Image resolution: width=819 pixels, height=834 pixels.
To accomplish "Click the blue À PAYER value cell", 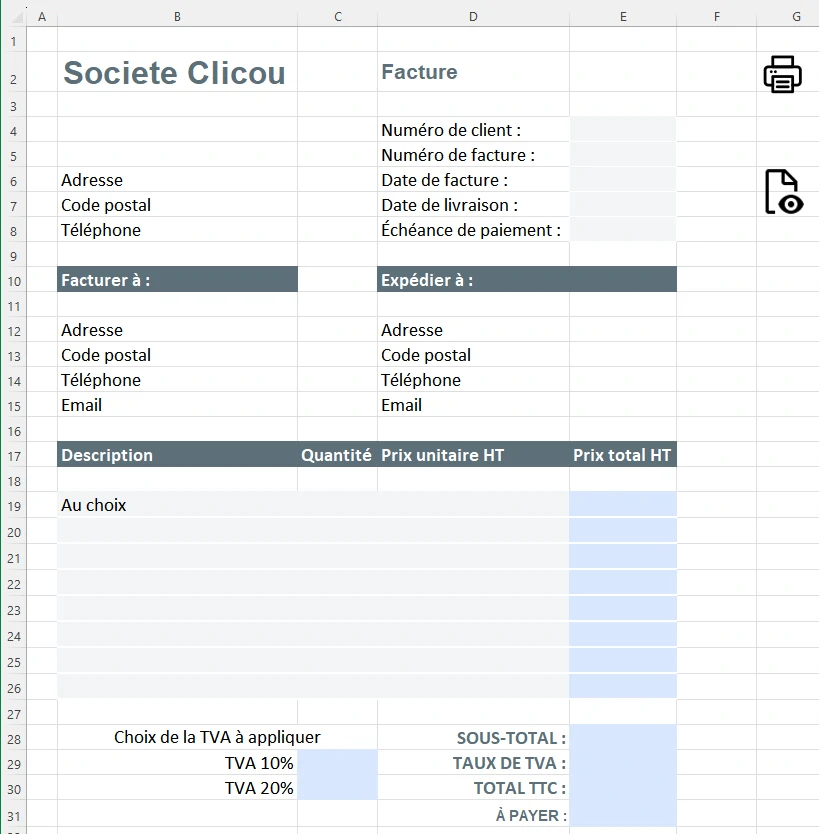I will (623, 815).
